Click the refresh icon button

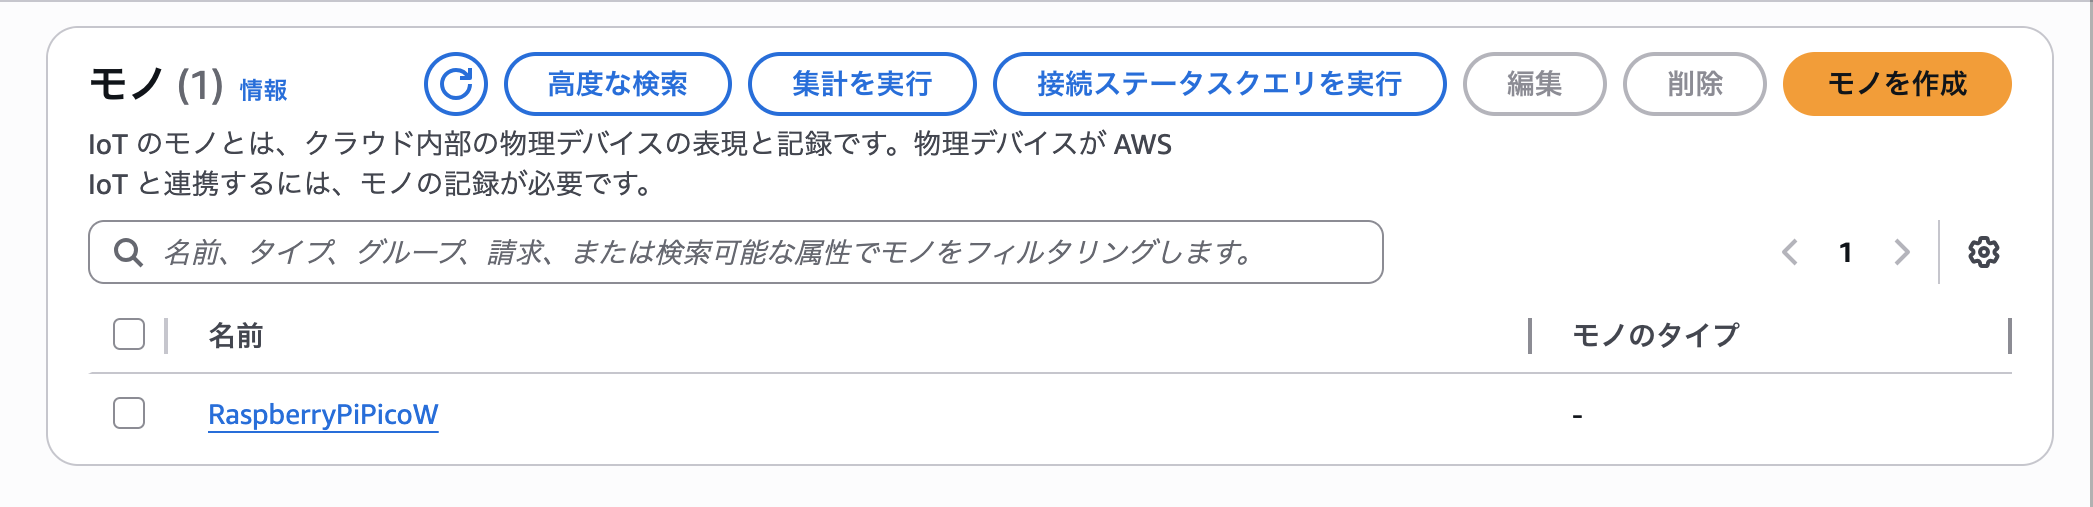point(456,84)
